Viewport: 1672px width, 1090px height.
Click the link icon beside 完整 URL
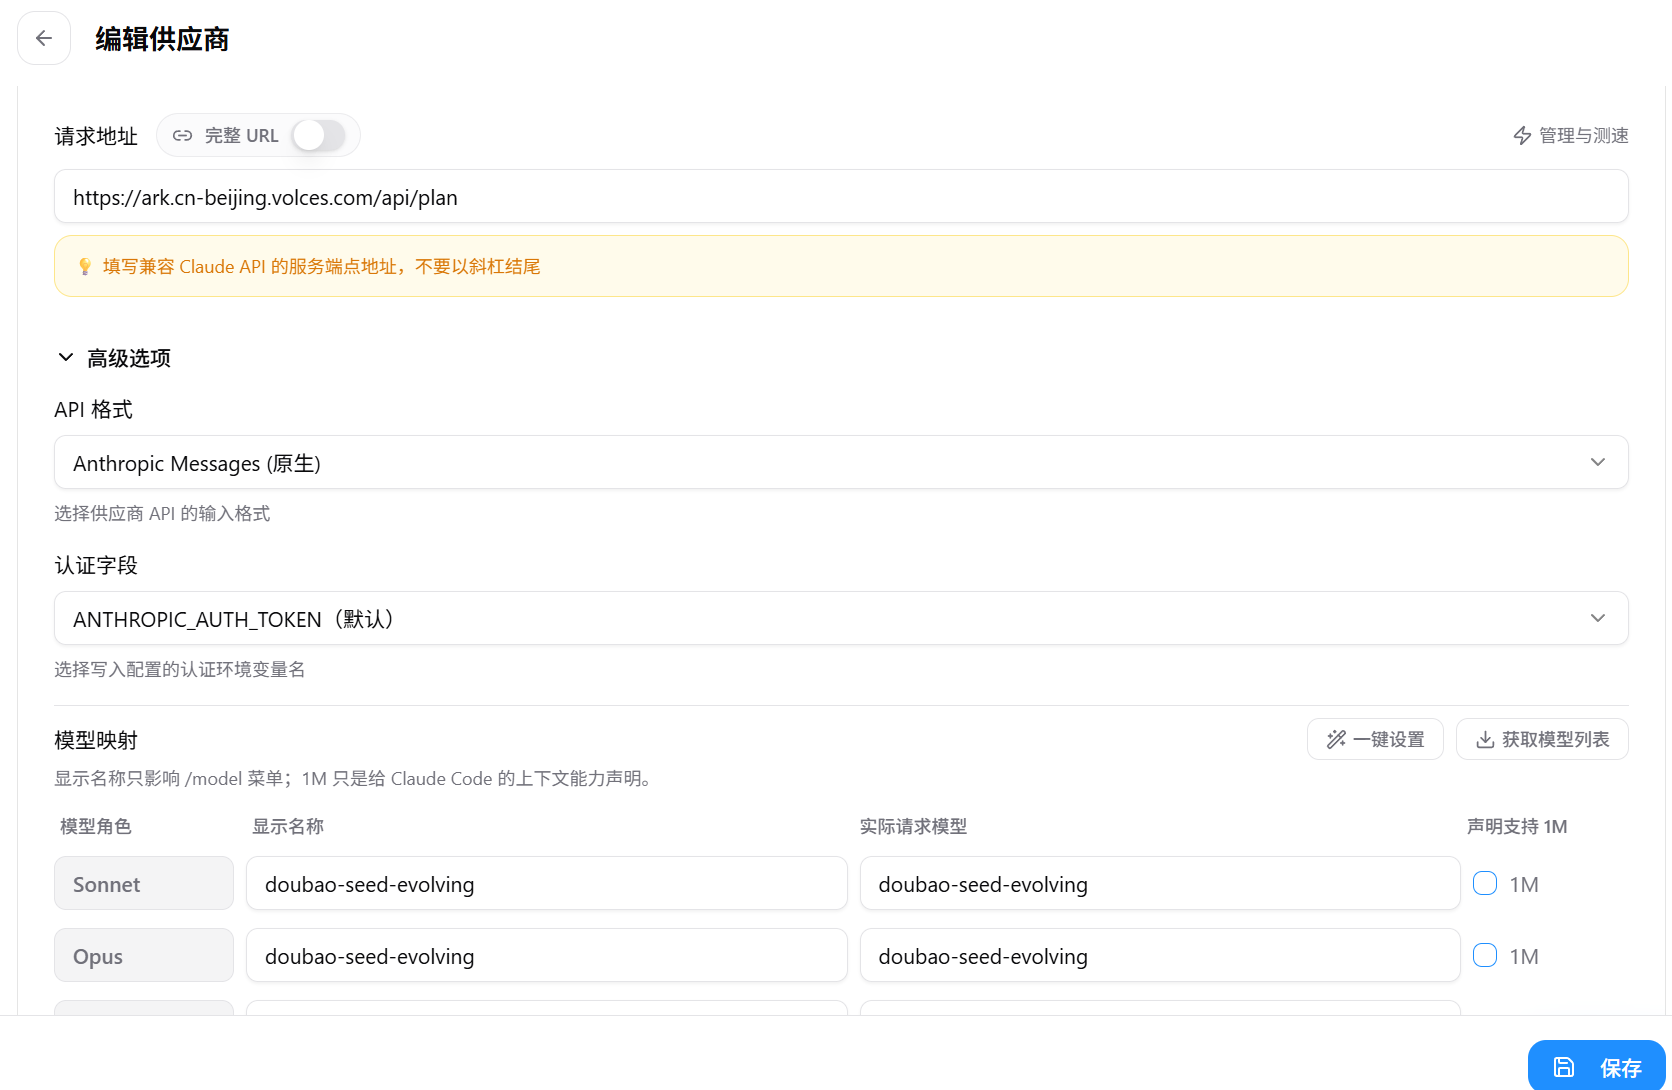click(182, 135)
